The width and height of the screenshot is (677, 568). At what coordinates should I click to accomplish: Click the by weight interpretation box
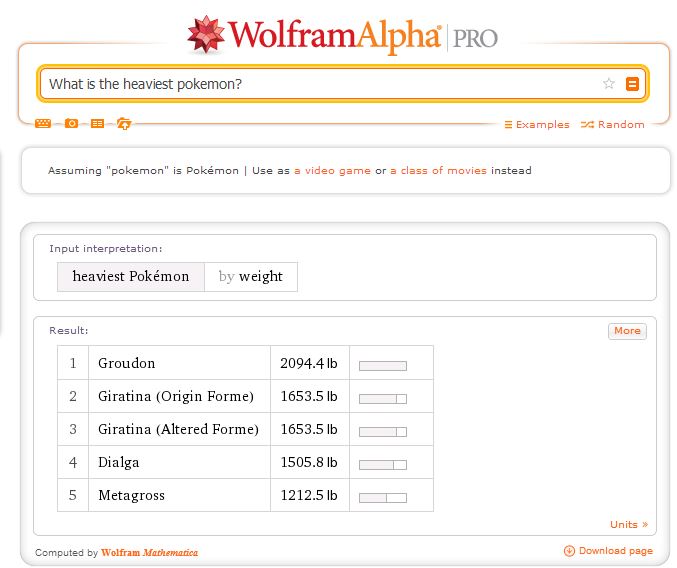[x=251, y=277]
